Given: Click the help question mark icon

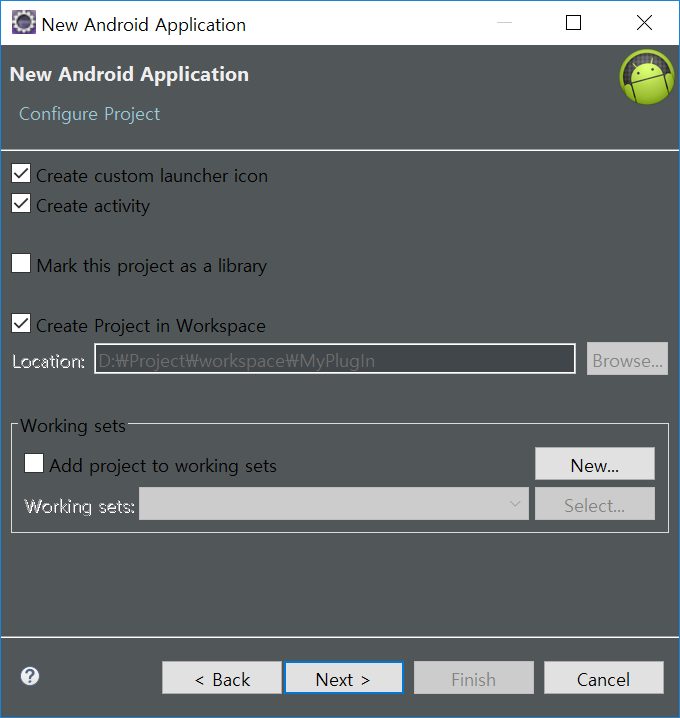Looking at the screenshot, I should click(x=30, y=676).
